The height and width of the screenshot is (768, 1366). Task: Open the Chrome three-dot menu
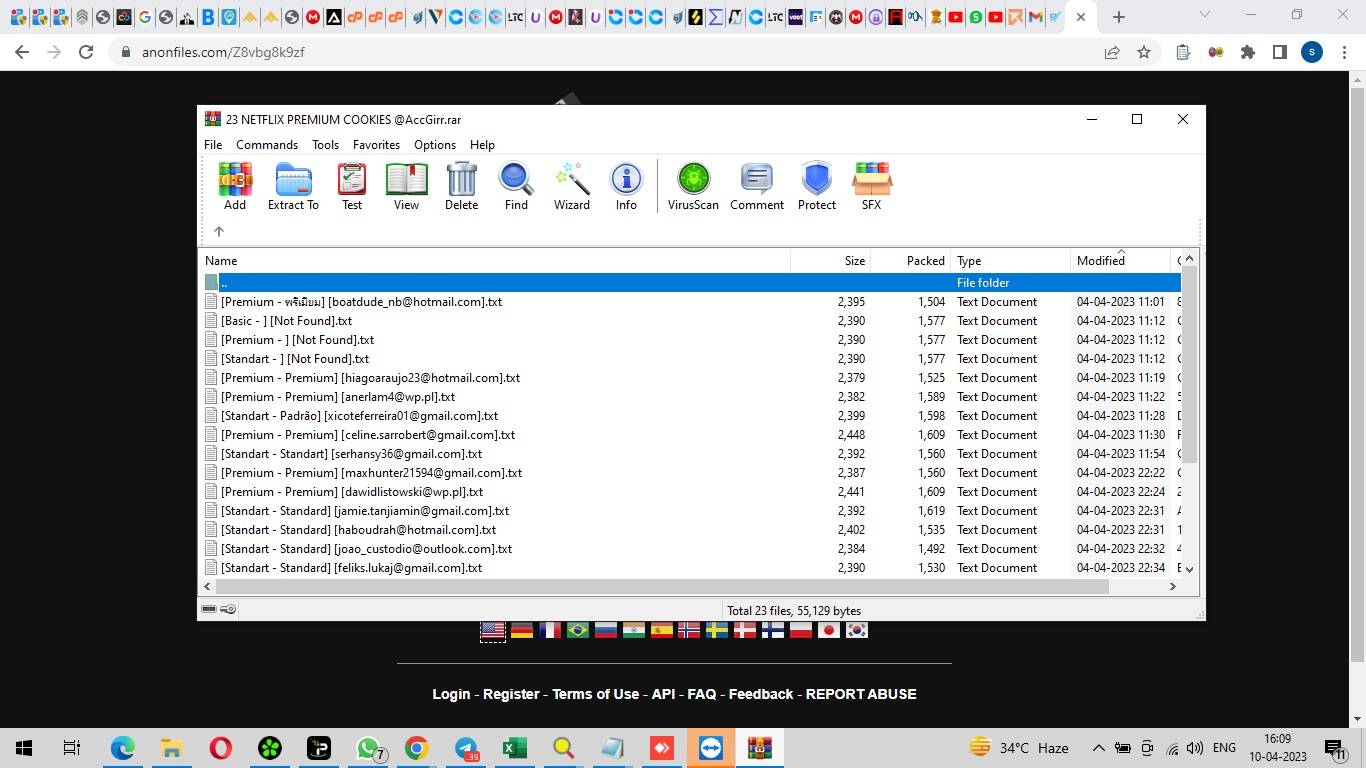pyautogui.click(x=1345, y=52)
